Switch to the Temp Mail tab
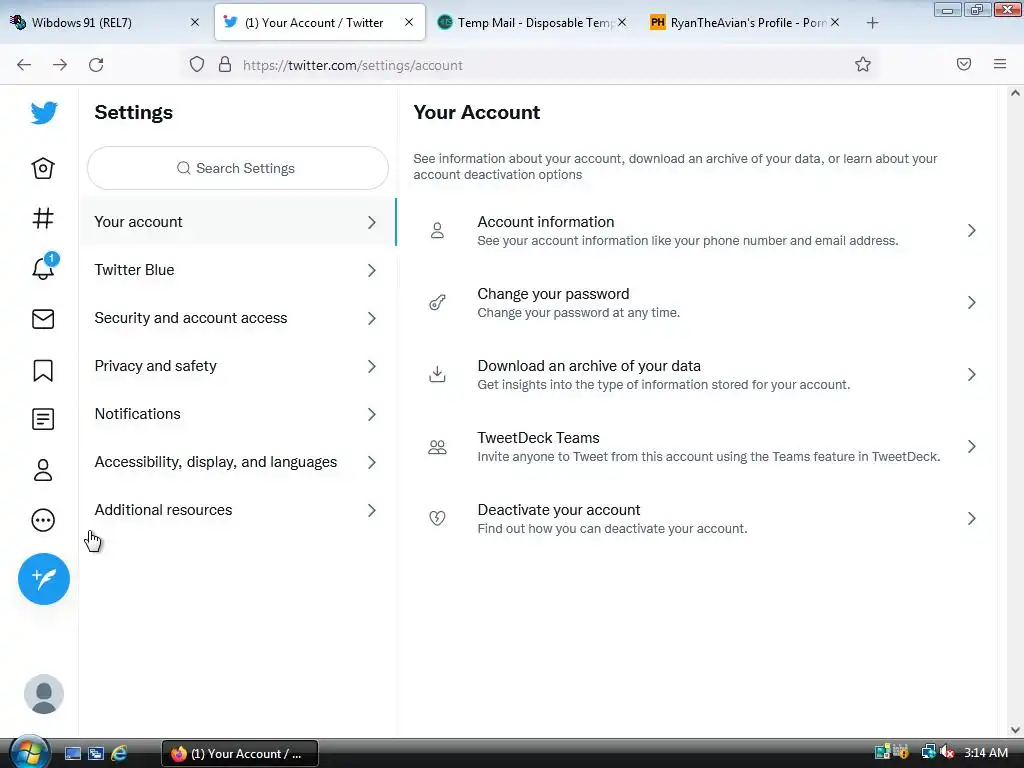 point(532,22)
